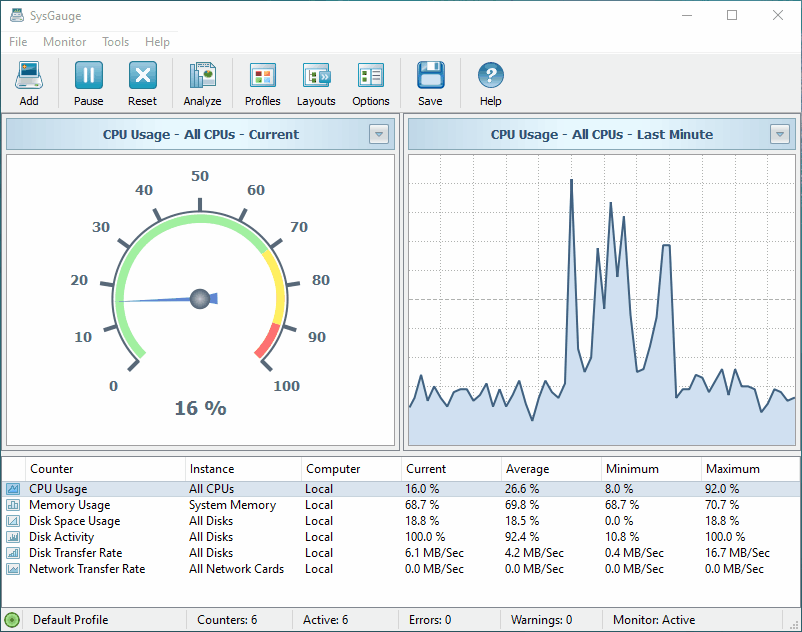Image resolution: width=802 pixels, height=632 pixels.
Task: Open the File menu
Action: coord(18,42)
